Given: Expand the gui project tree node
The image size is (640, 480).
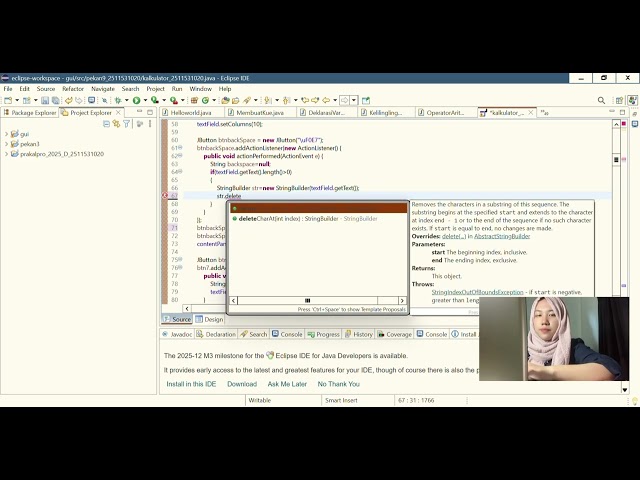Looking at the screenshot, I should pos(7,134).
